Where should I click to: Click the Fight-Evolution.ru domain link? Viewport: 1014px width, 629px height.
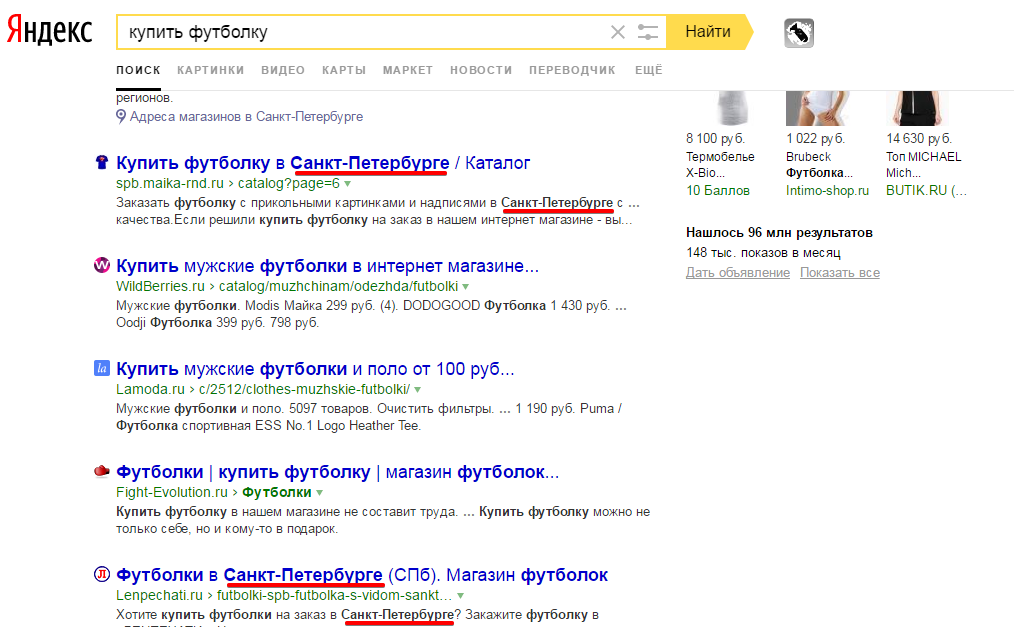tap(172, 492)
